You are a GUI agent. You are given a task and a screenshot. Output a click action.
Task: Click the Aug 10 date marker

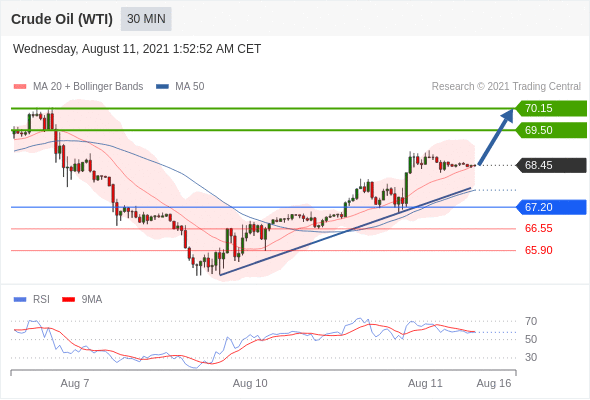tap(250, 383)
